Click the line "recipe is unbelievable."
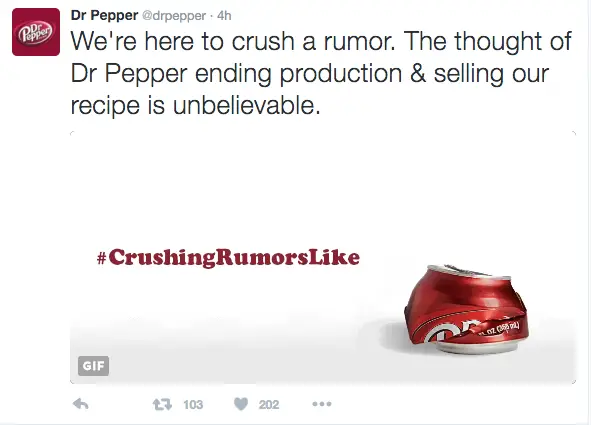The width and height of the screenshot is (591, 425). [196, 105]
